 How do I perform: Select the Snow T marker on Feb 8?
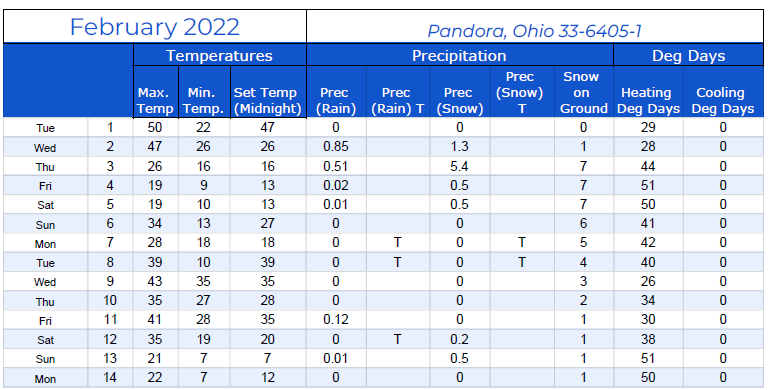click(522, 262)
